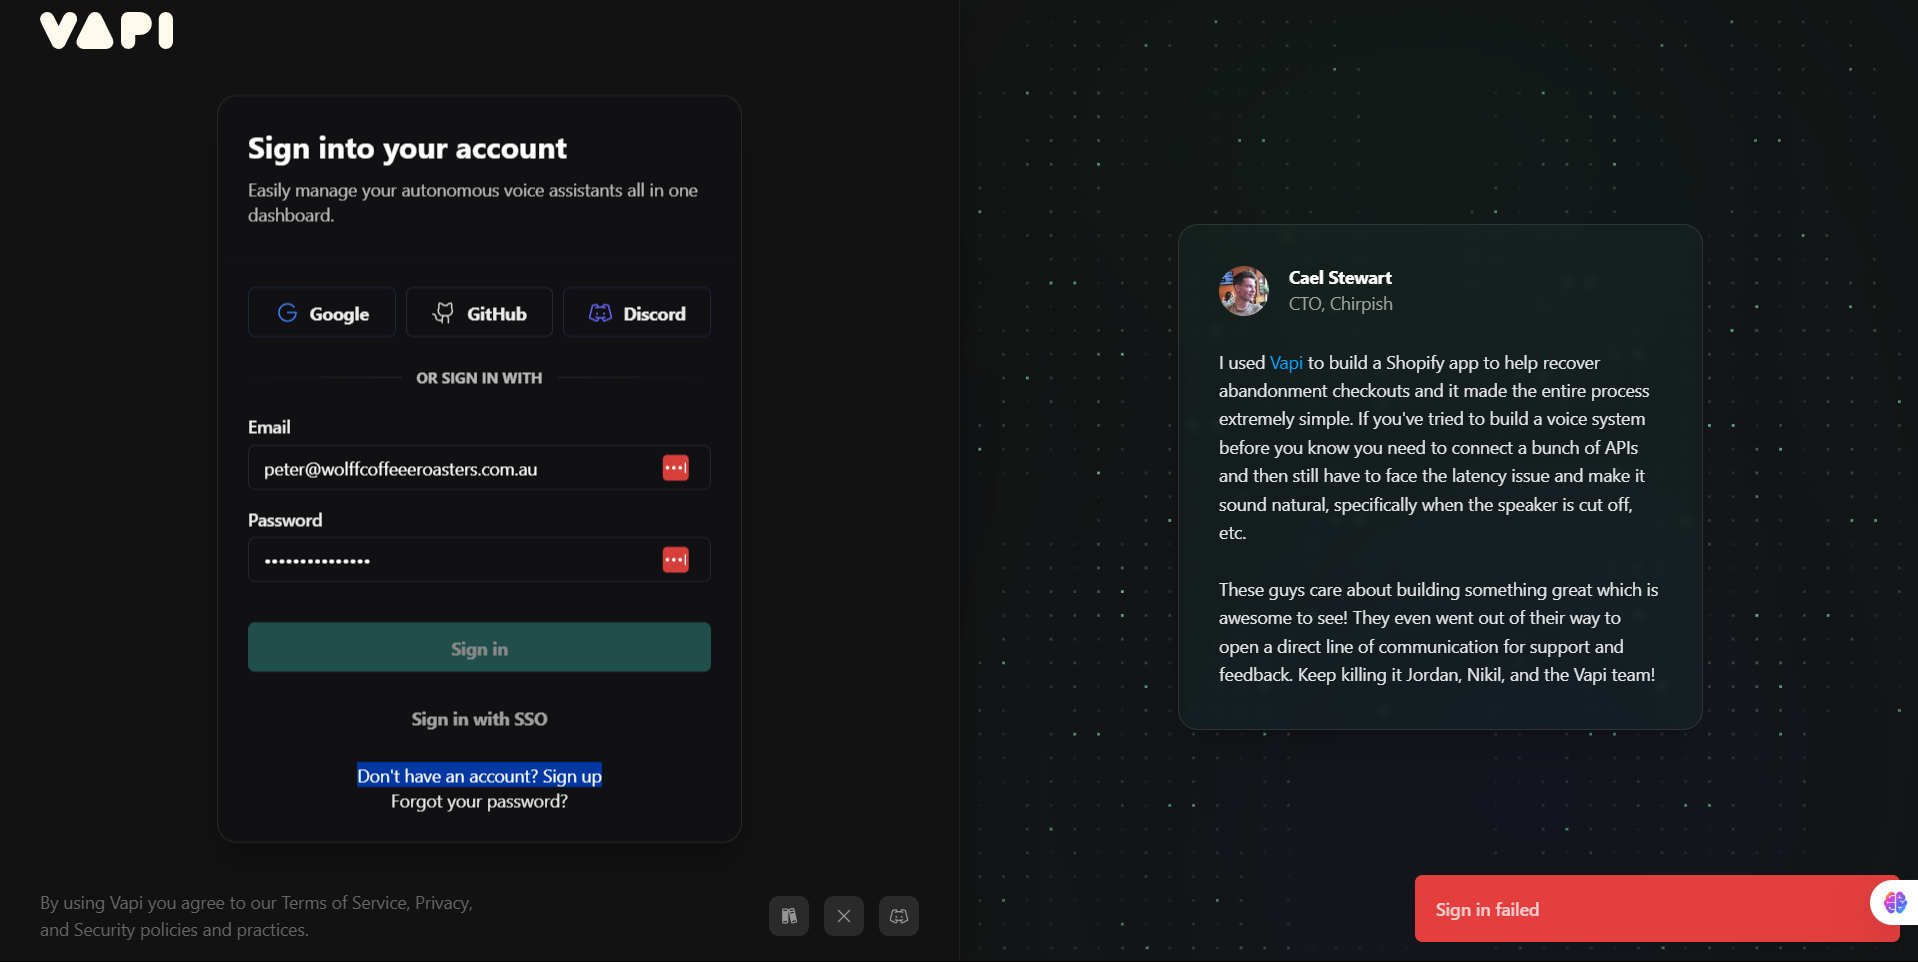Open the Forgot your password link
This screenshot has height=962, width=1918.
point(479,802)
